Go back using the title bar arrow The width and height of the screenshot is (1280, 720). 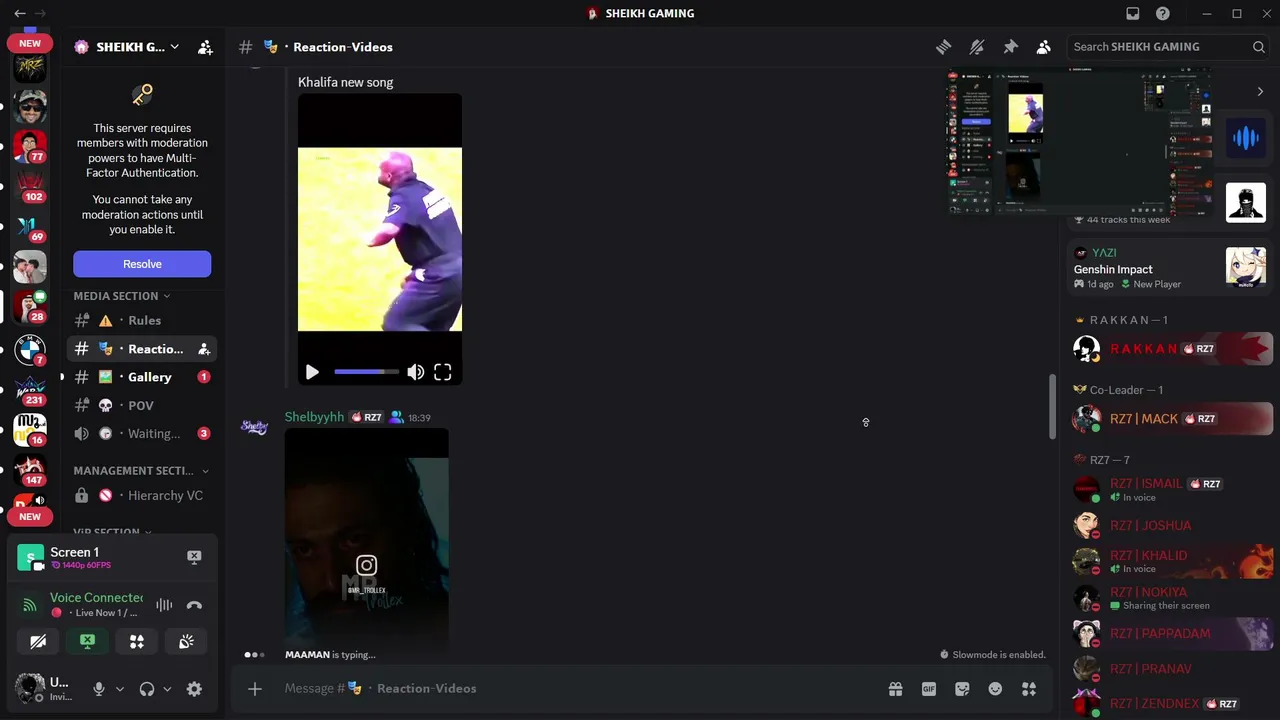(x=20, y=13)
